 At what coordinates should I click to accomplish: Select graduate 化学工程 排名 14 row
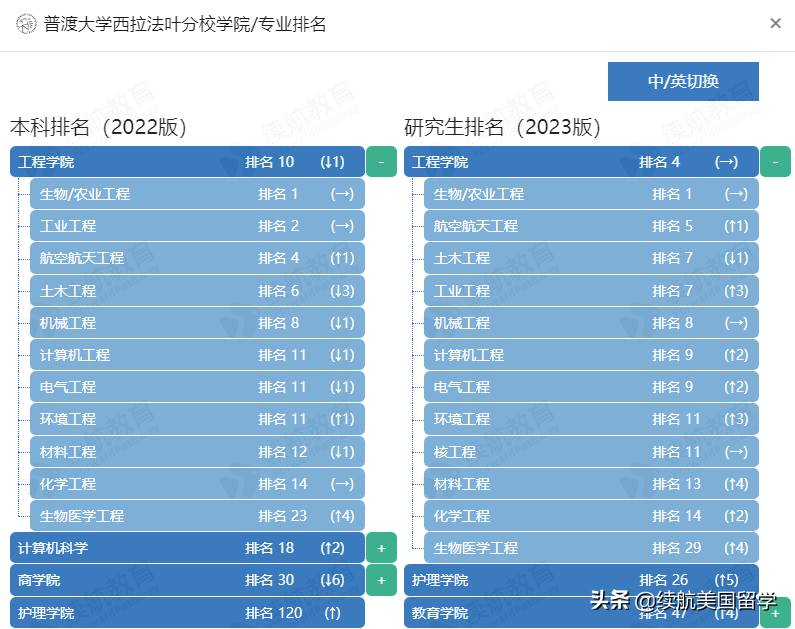pyautogui.click(x=591, y=516)
